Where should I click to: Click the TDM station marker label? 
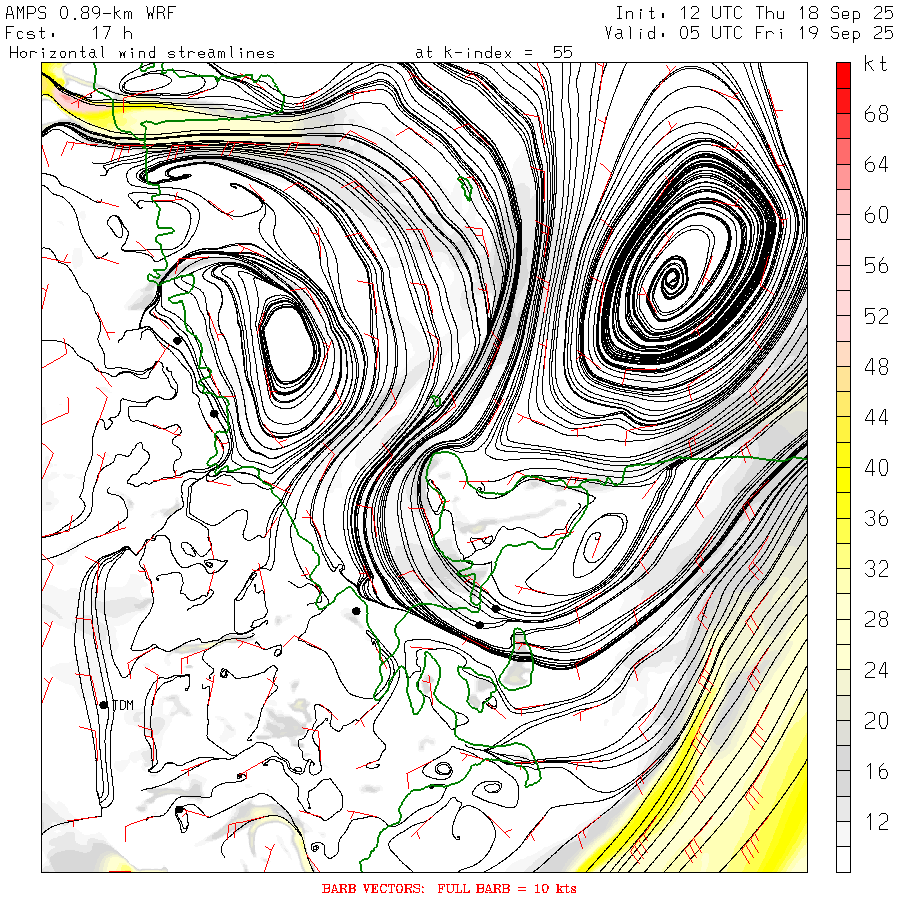point(122,705)
